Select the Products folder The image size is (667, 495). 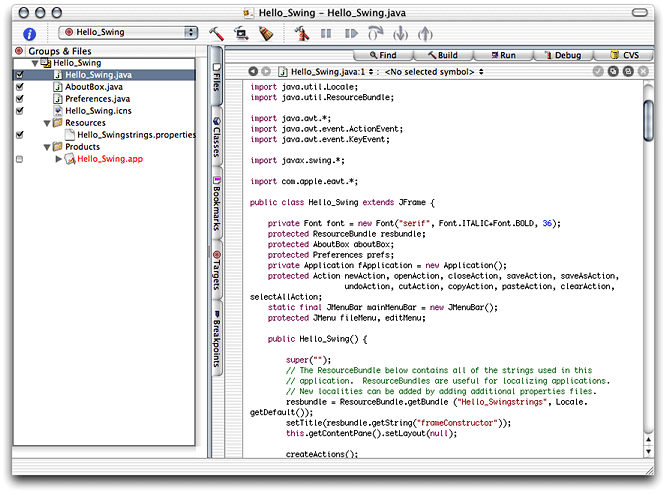83,147
